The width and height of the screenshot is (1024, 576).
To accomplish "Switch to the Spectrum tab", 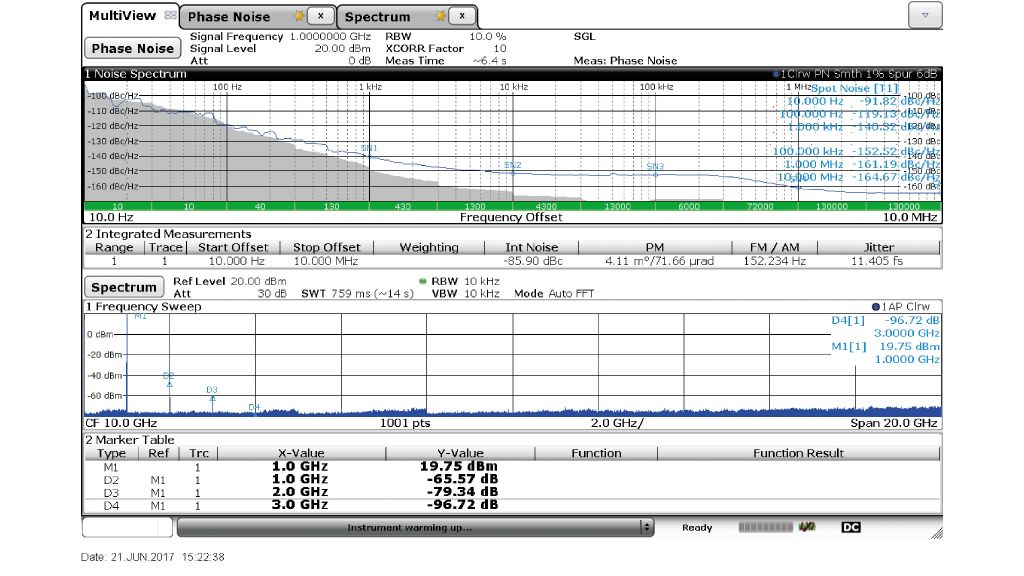I will click(380, 15).
